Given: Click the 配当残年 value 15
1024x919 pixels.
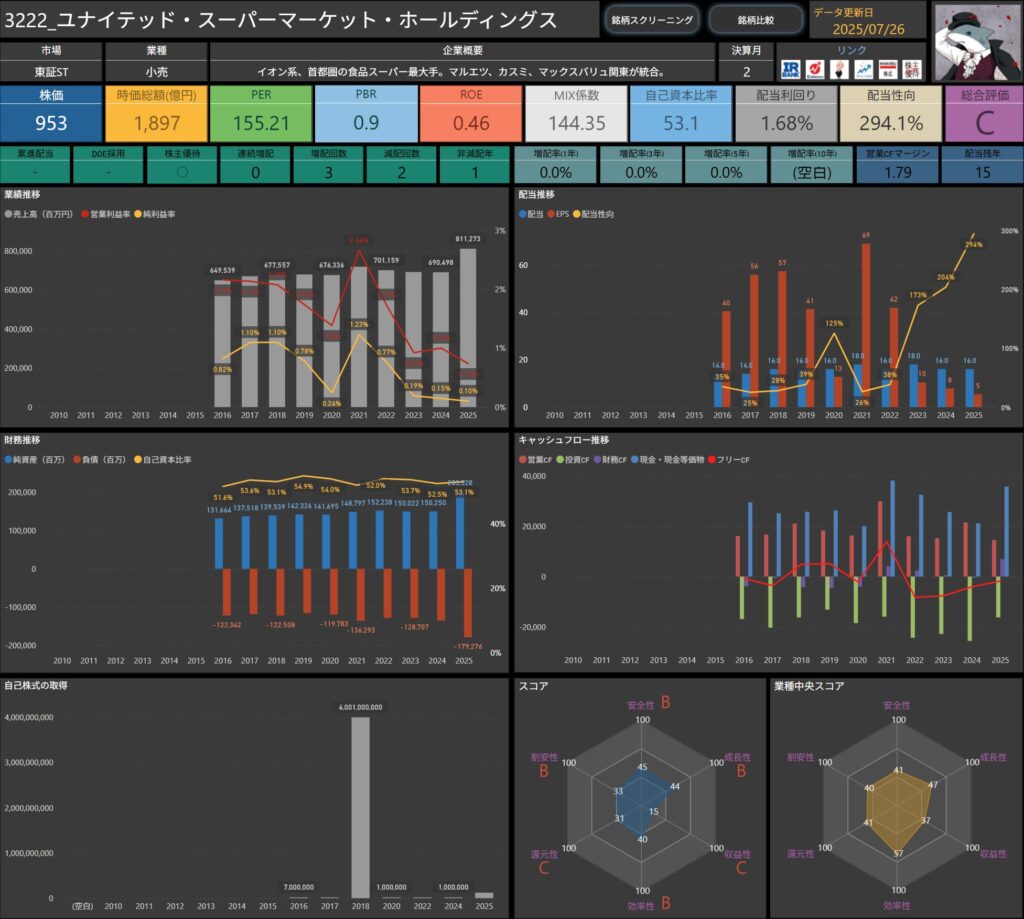Looking at the screenshot, I should coord(982,172).
